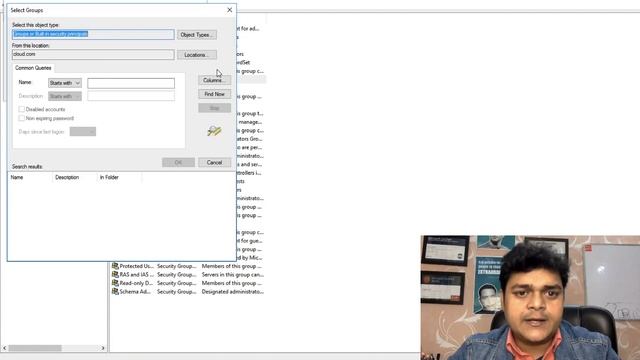The width and height of the screenshot is (640, 360).
Task: Click the left pane scrollbar left arrow
Action: [x=4, y=348]
